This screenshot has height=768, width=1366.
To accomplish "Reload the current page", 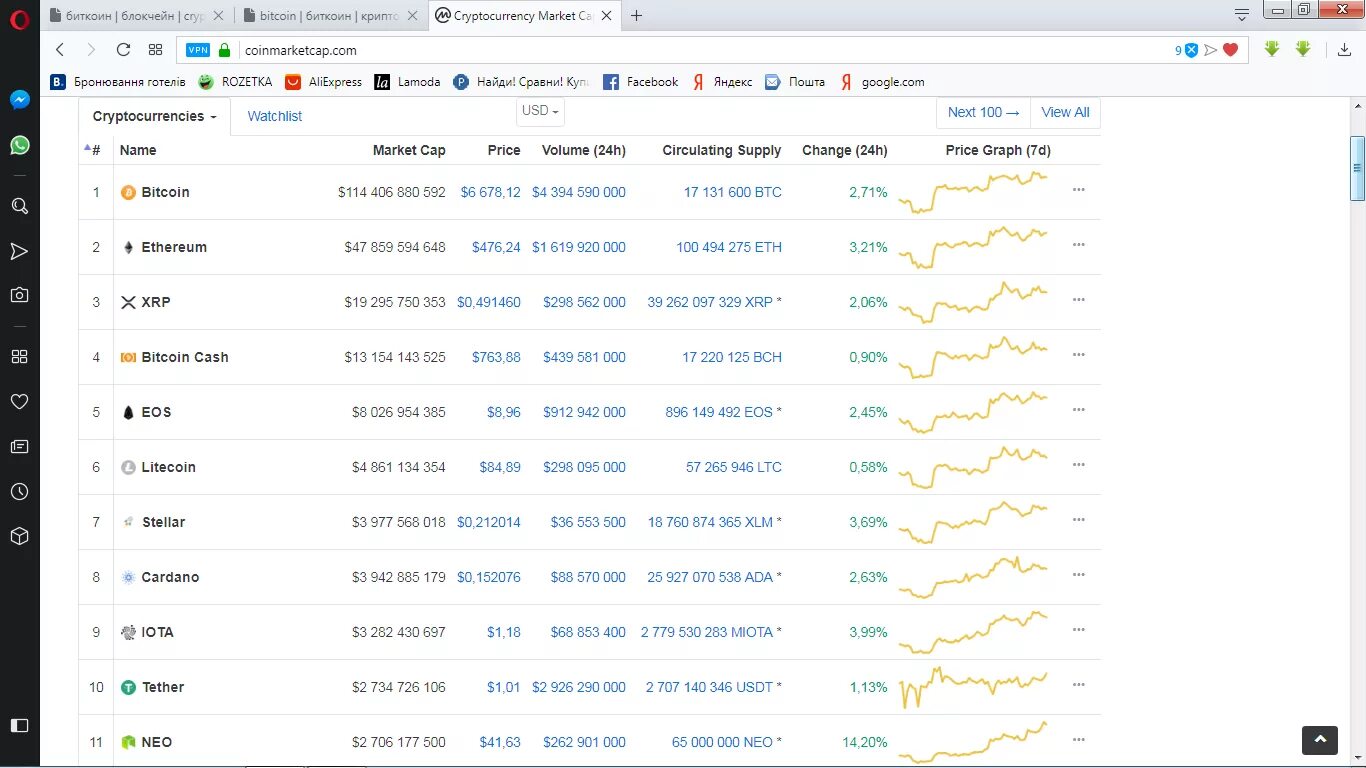I will point(123,50).
